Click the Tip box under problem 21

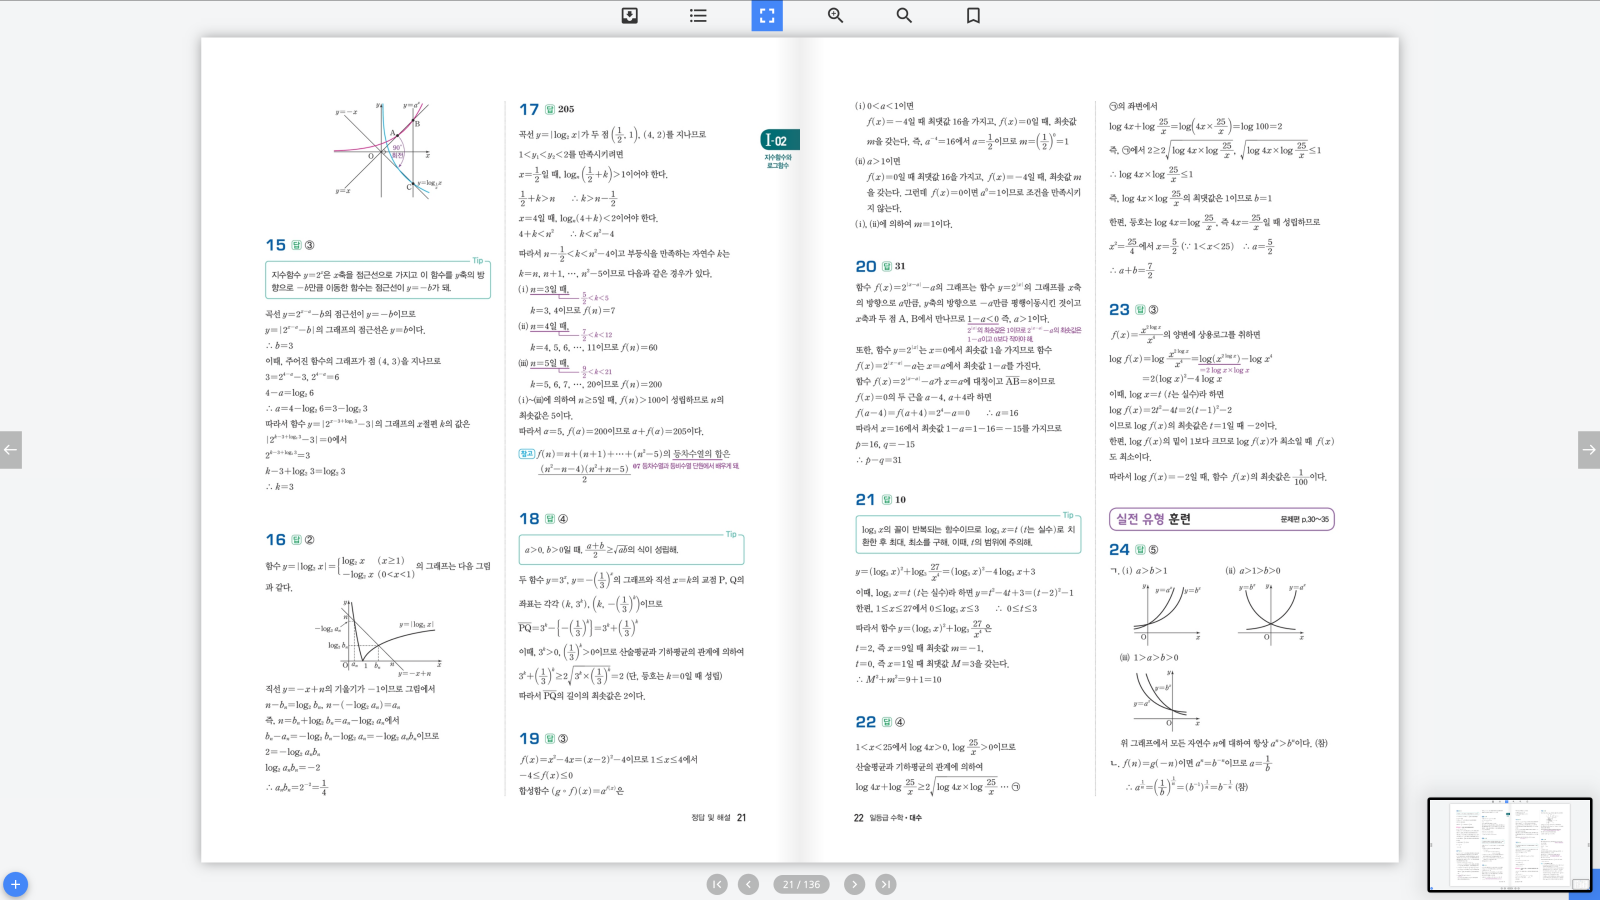[968, 535]
